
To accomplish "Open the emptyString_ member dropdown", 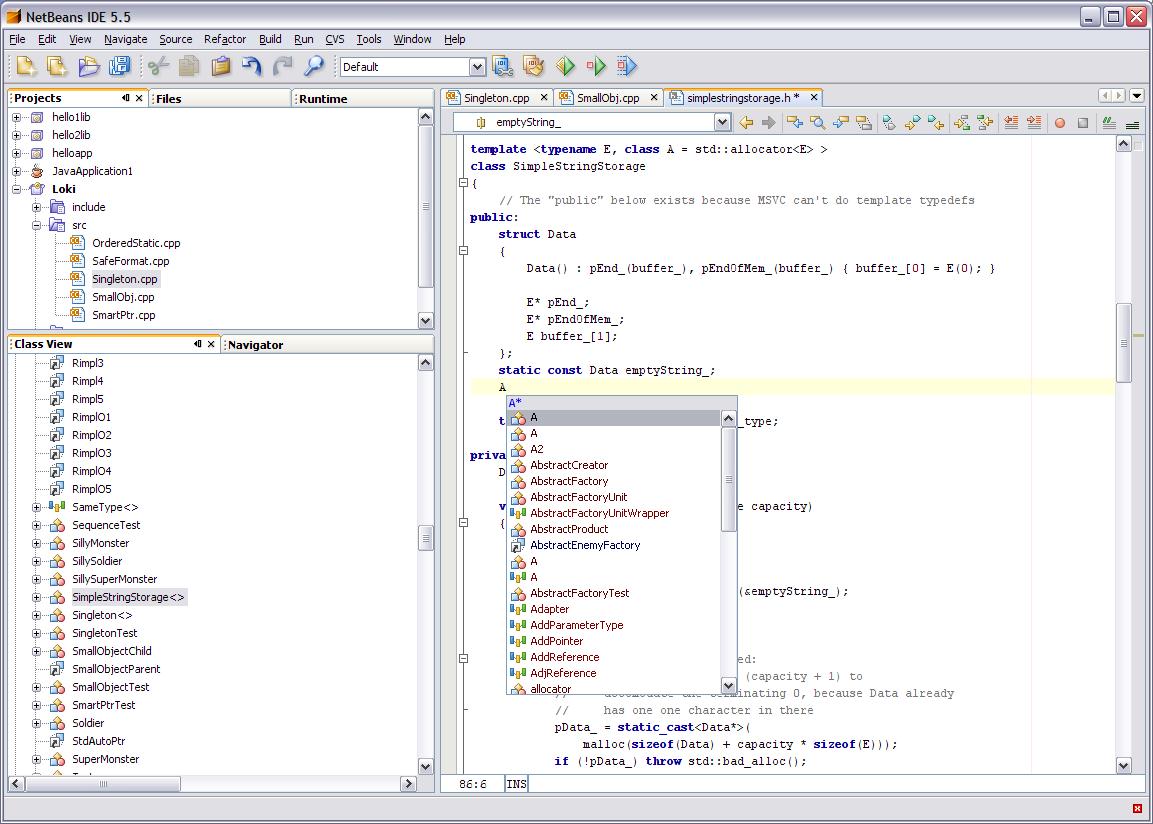I will pyautogui.click(x=722, y=122).
